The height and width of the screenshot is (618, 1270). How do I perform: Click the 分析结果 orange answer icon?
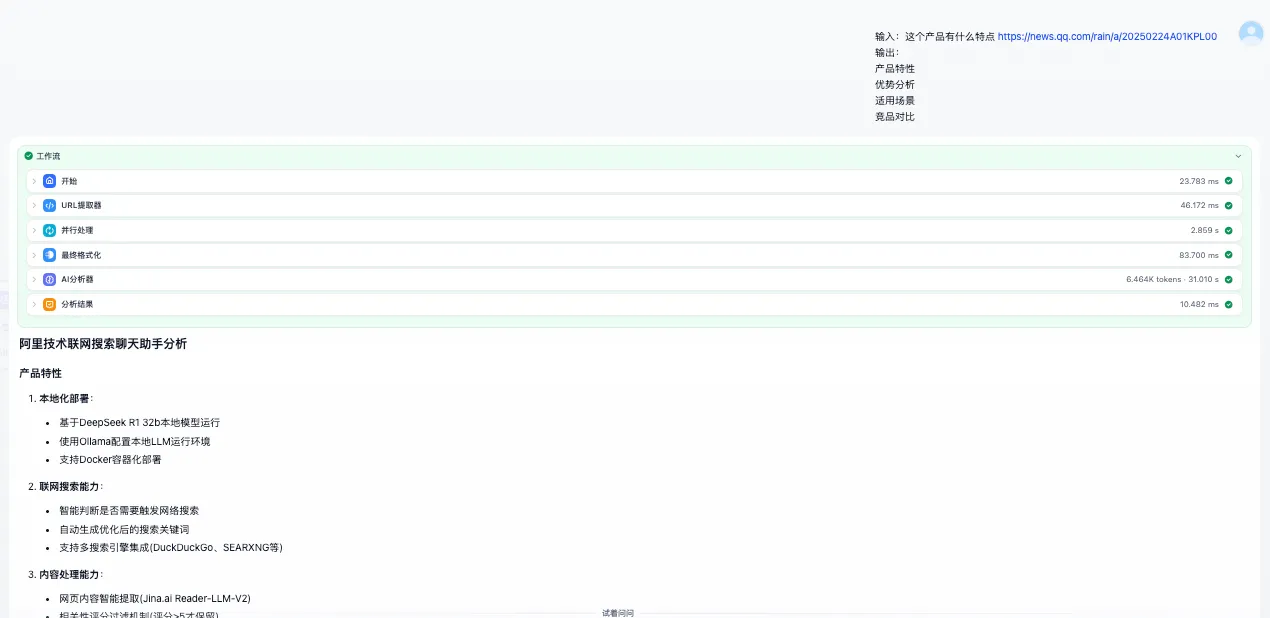[x=49, y=304]
